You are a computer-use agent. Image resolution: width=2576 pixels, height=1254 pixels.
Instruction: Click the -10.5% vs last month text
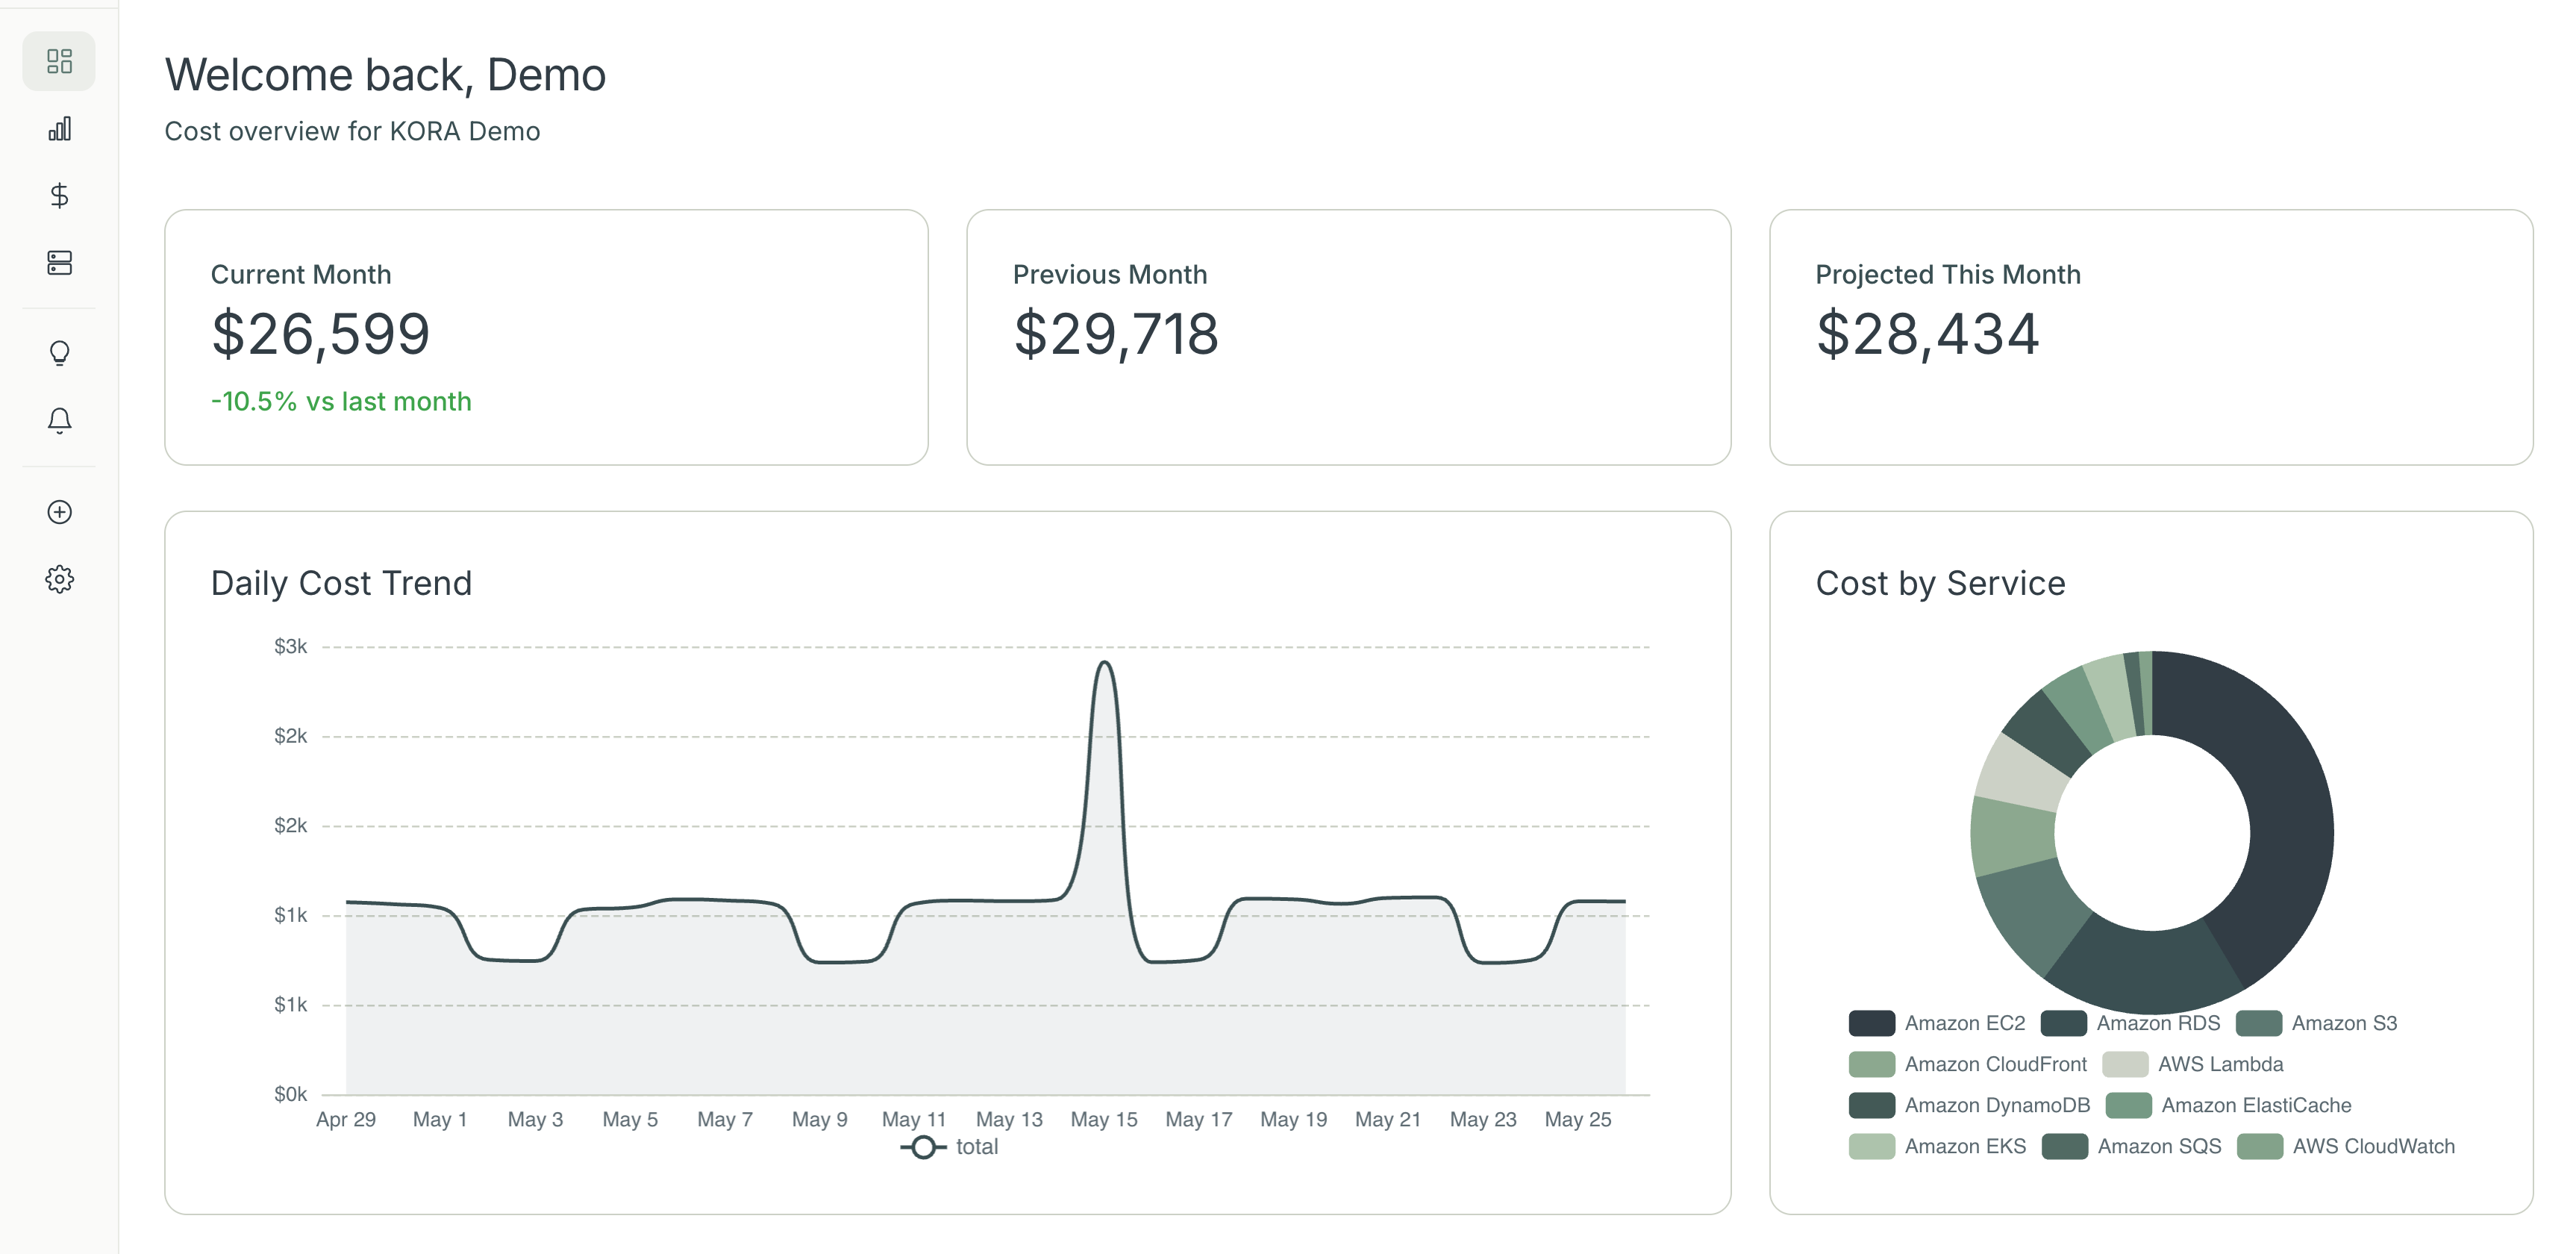[341, 401]
